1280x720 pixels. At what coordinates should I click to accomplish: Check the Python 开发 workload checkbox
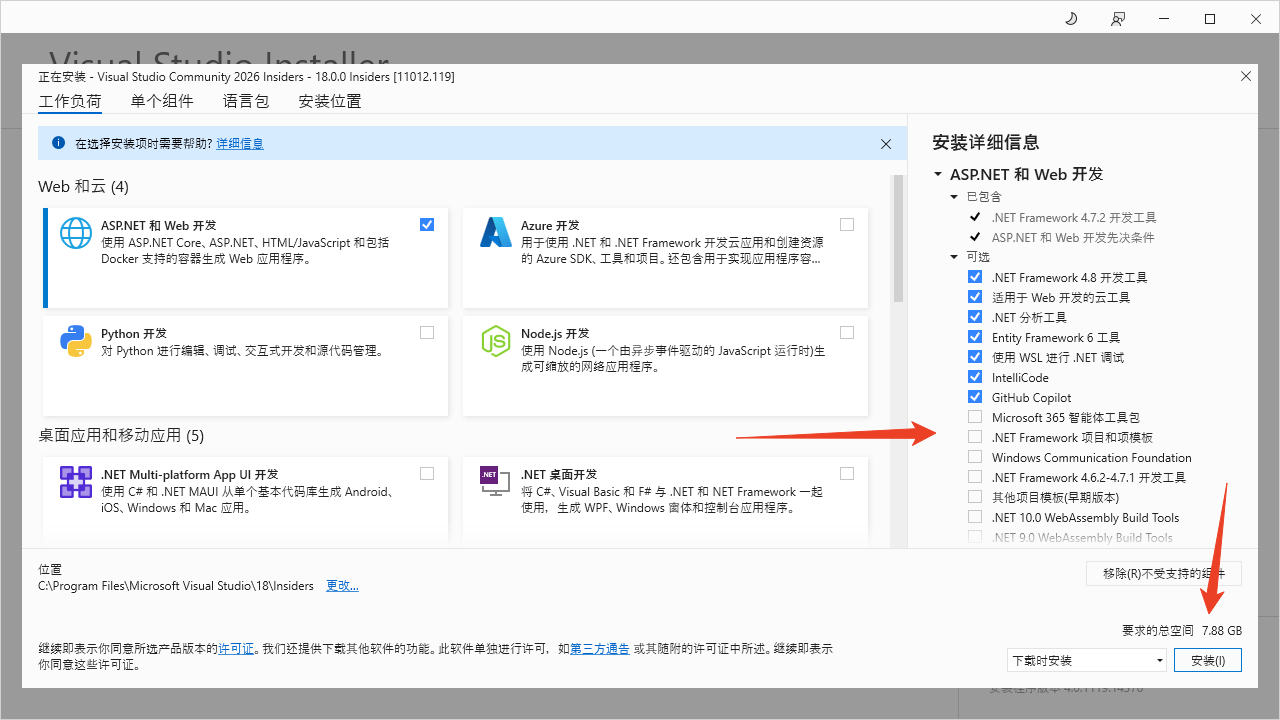click(427, 332)
